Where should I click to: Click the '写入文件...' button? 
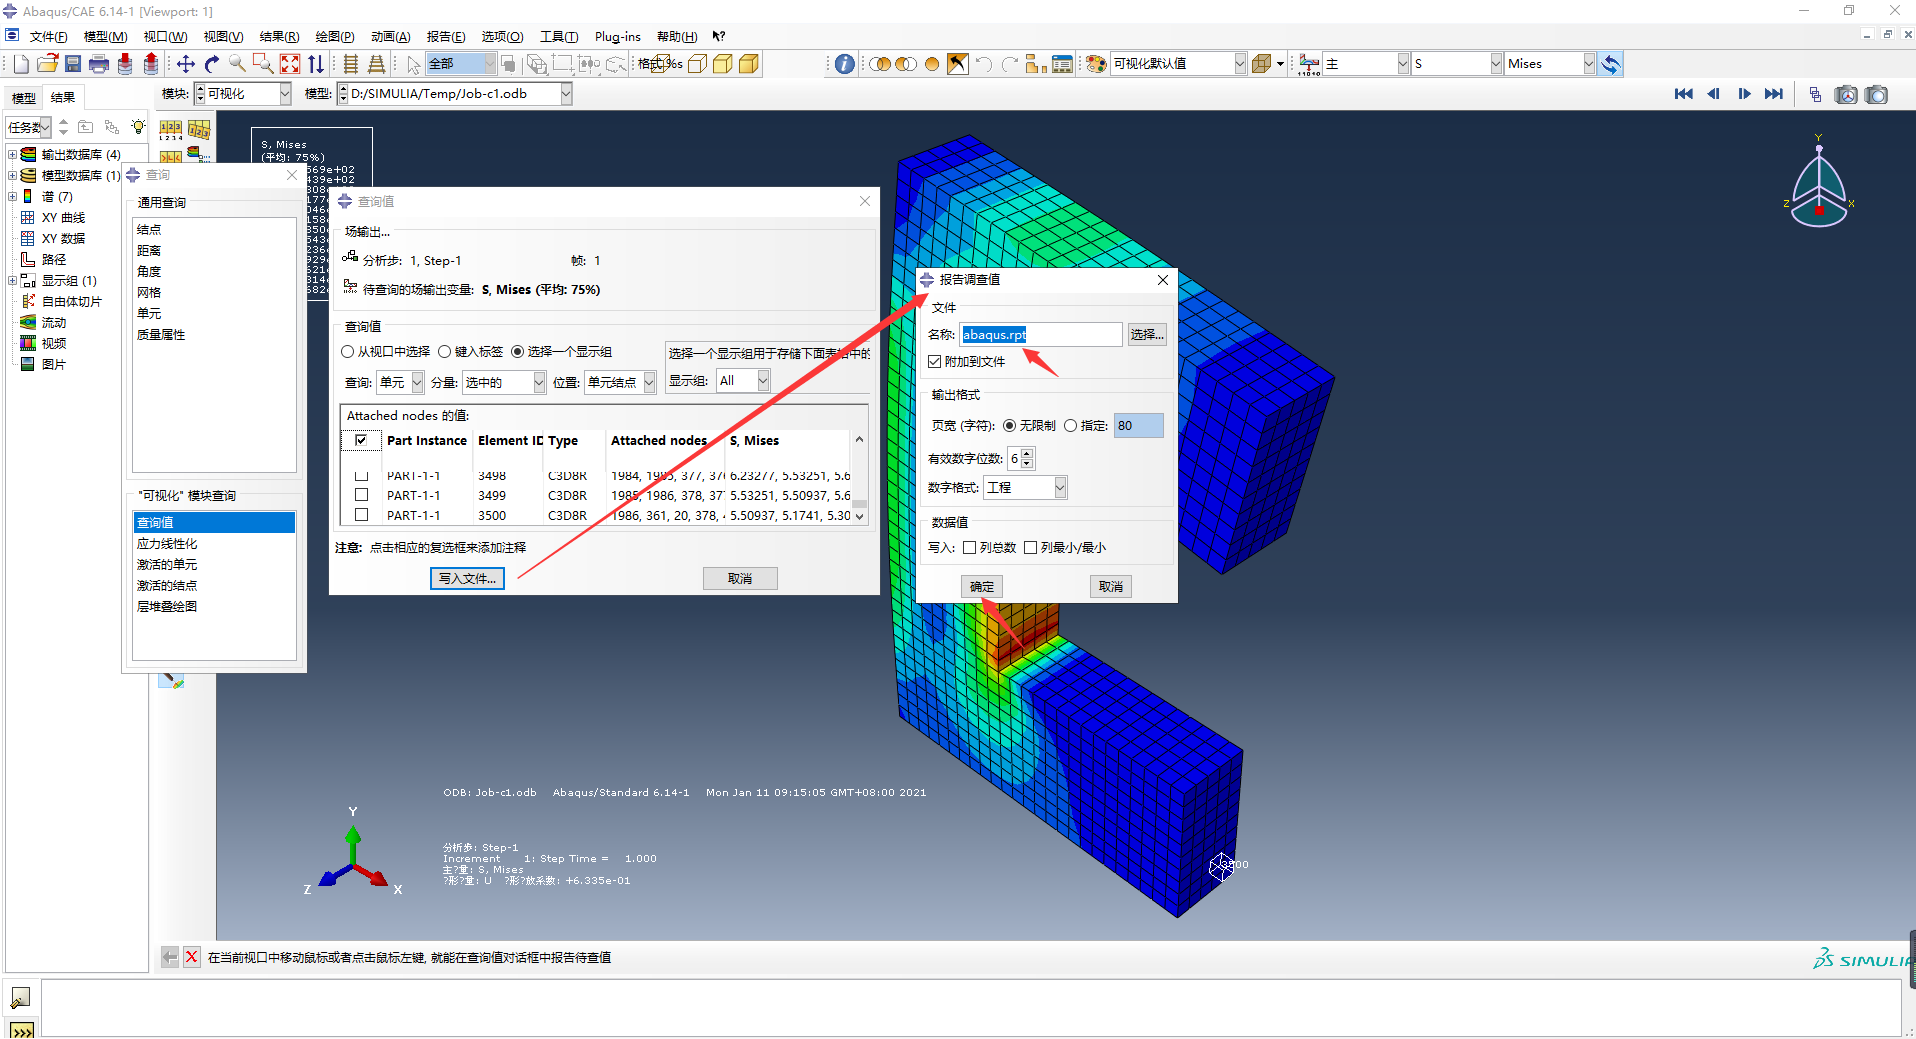pos(467,579)
